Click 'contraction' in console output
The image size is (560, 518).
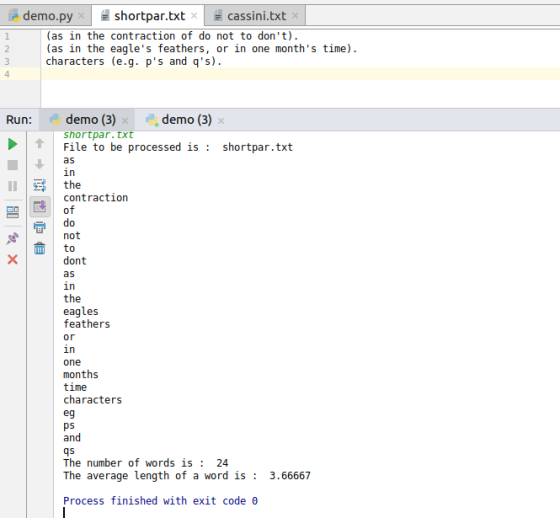click(95, 198)
